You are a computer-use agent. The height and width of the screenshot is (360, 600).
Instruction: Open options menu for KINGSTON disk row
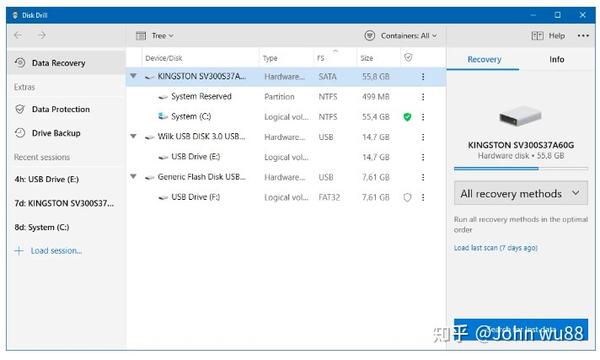(x=423, y=77)
